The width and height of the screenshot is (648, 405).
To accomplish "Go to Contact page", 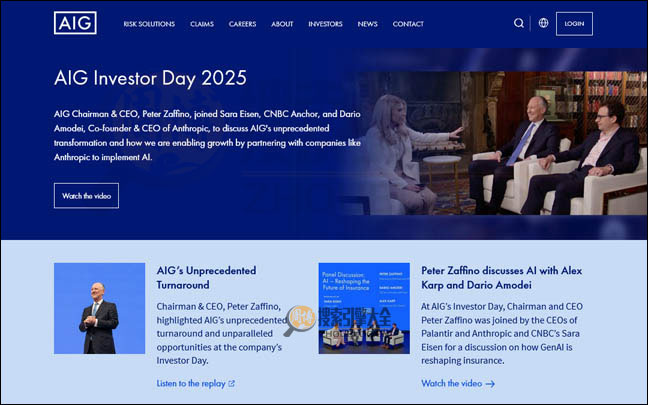I will click(408, 24).
